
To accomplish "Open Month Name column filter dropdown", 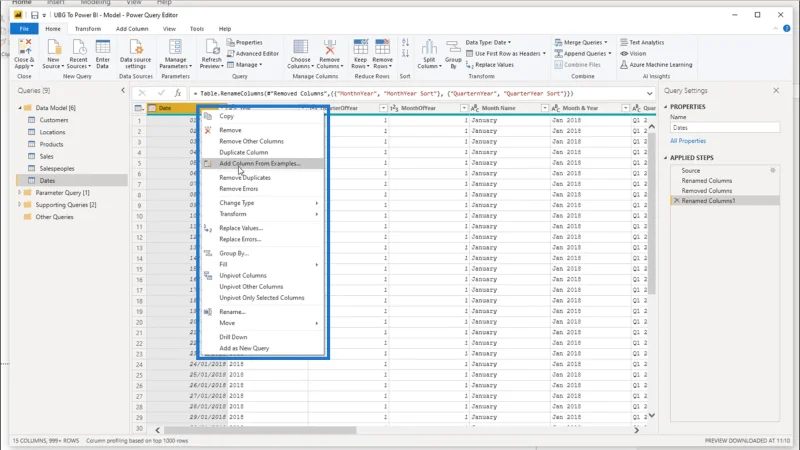I will click(x=544, y=108).
